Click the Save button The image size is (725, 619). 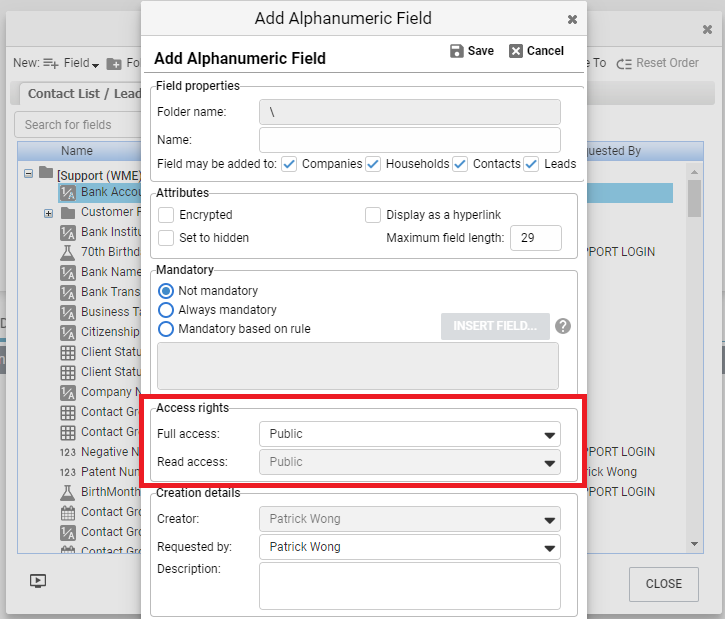tap(472, 51)
